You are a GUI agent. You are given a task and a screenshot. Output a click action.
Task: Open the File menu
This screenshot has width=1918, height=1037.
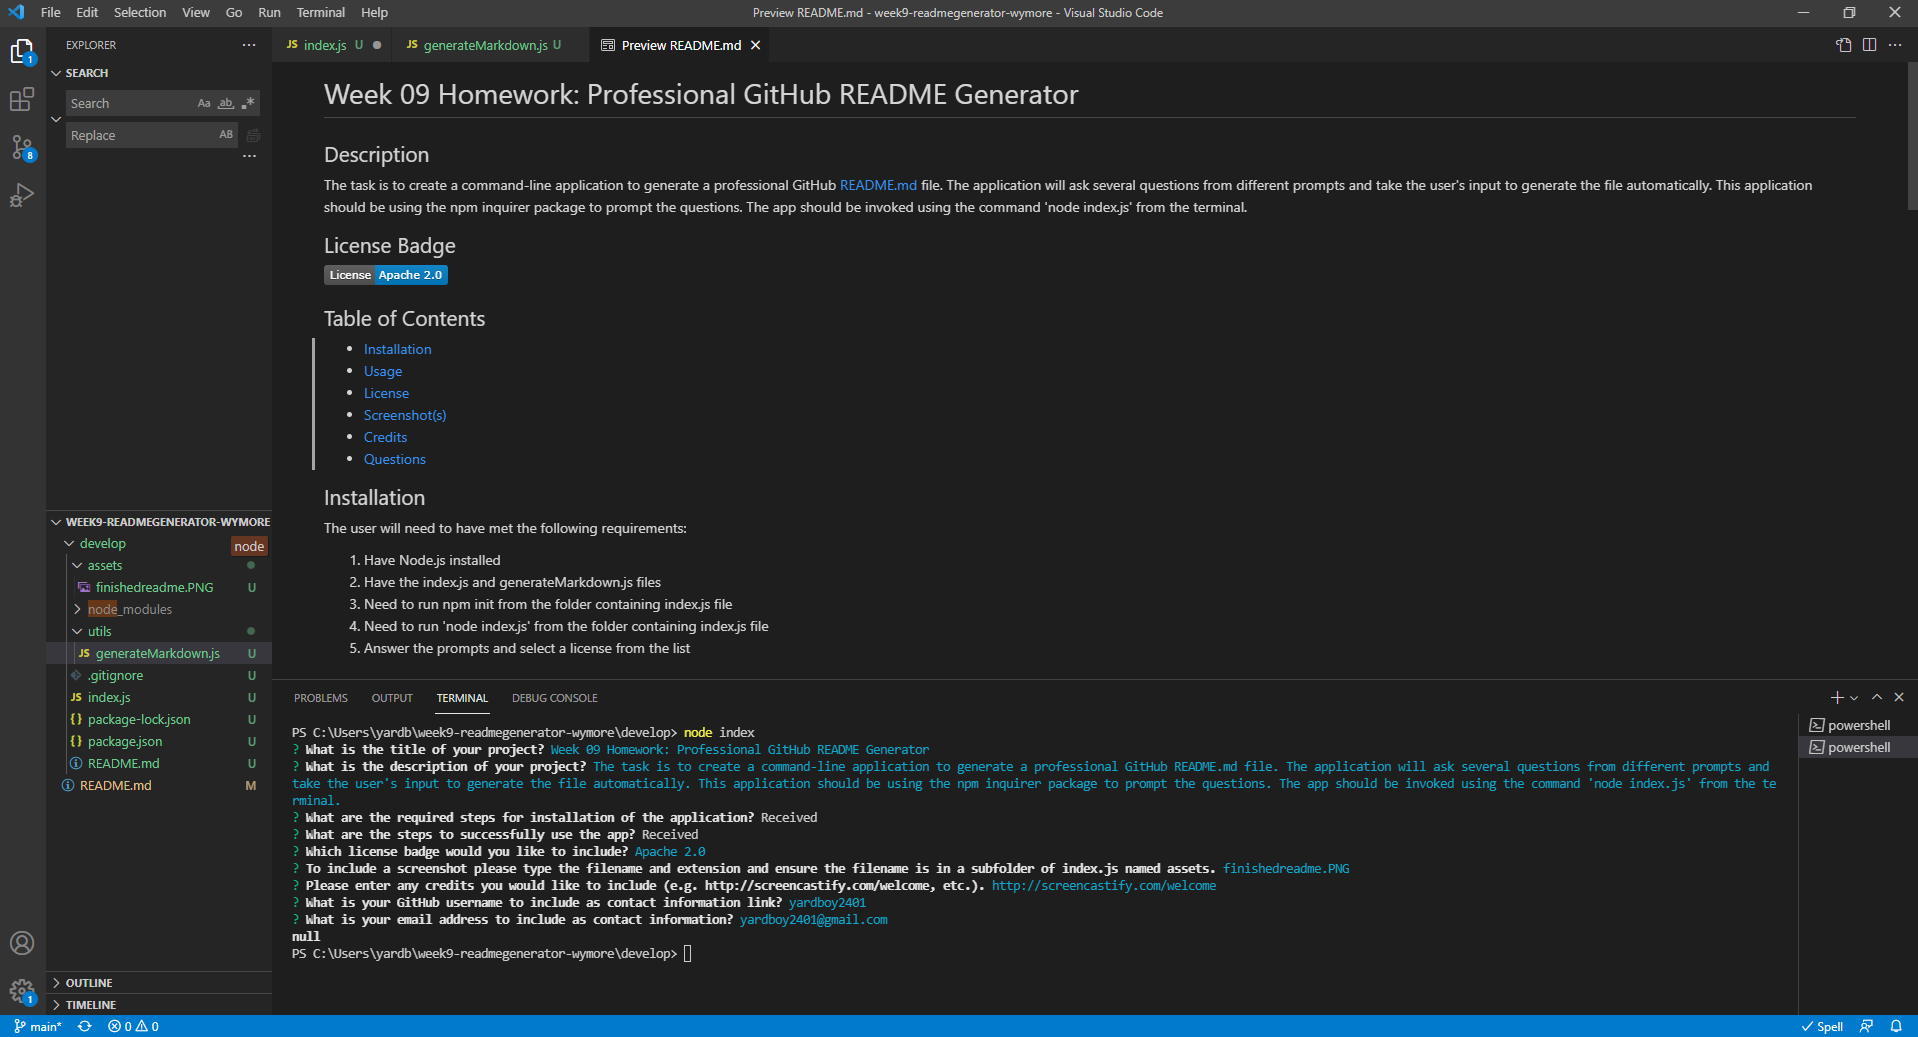coord(51,13)
